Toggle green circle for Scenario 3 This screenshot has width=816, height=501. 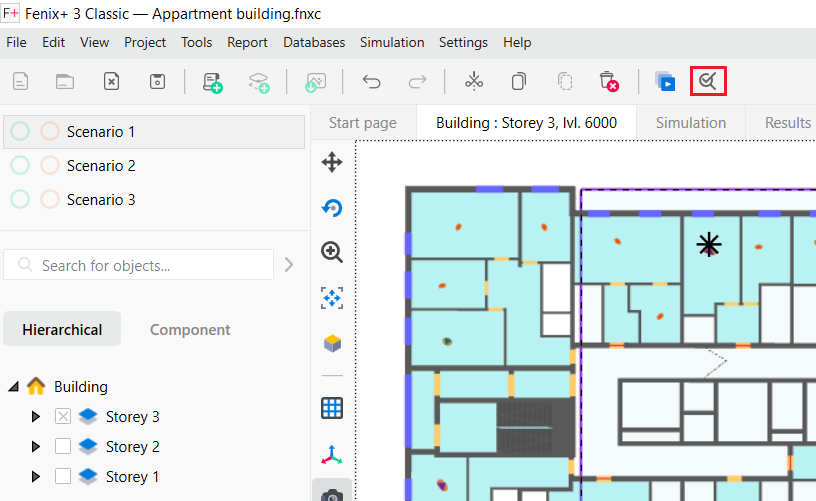click(x=20, y=199)
